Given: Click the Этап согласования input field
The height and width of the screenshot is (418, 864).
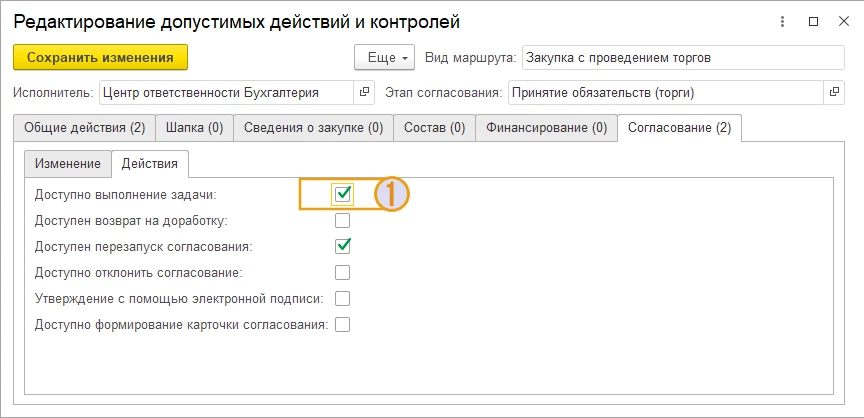Looking at the screenshot, I should [x=666, y=93].
